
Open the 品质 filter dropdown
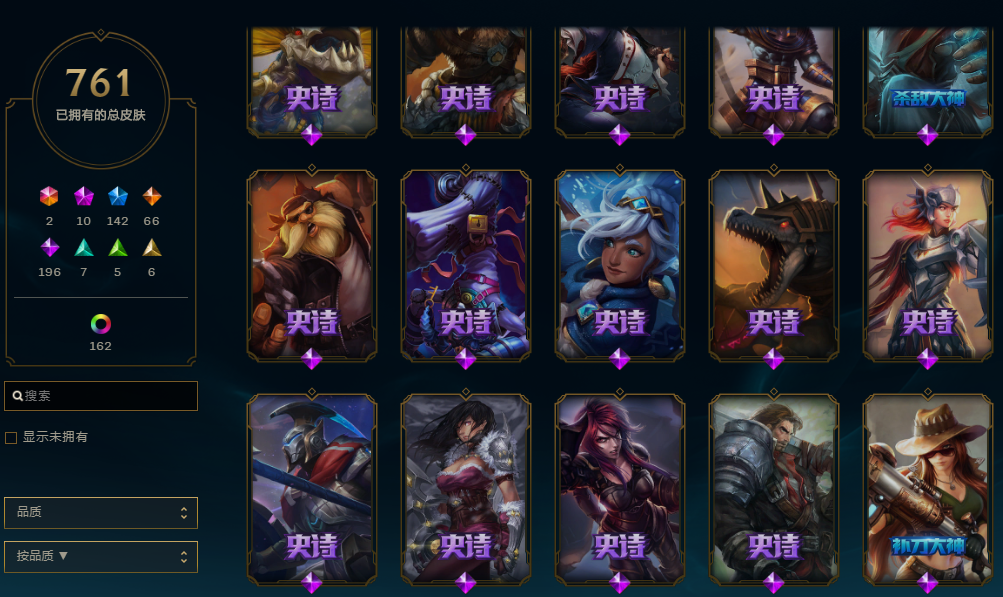[x=101, y=513]
